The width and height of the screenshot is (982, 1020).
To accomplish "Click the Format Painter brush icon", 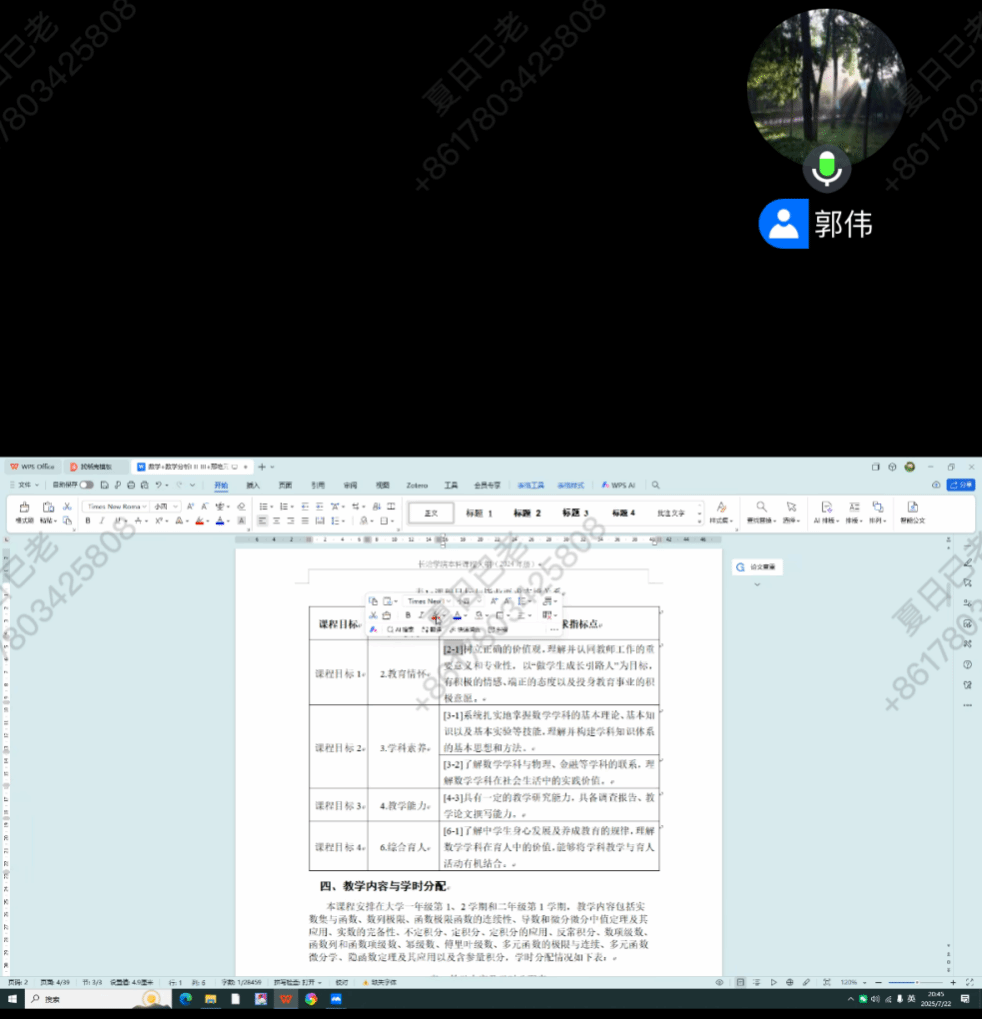I will pyautogui.click(x=24, y=507).
